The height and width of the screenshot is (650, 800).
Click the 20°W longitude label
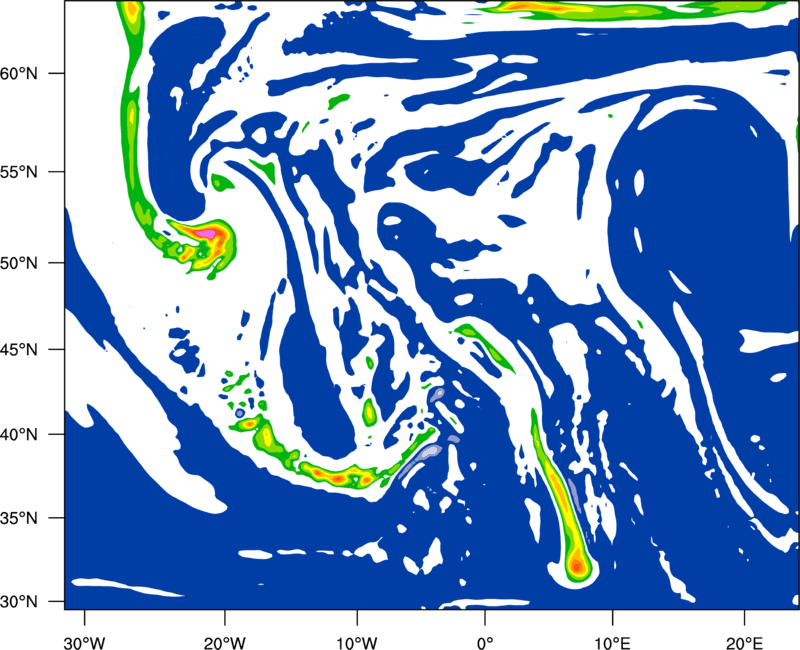(225, 643)
